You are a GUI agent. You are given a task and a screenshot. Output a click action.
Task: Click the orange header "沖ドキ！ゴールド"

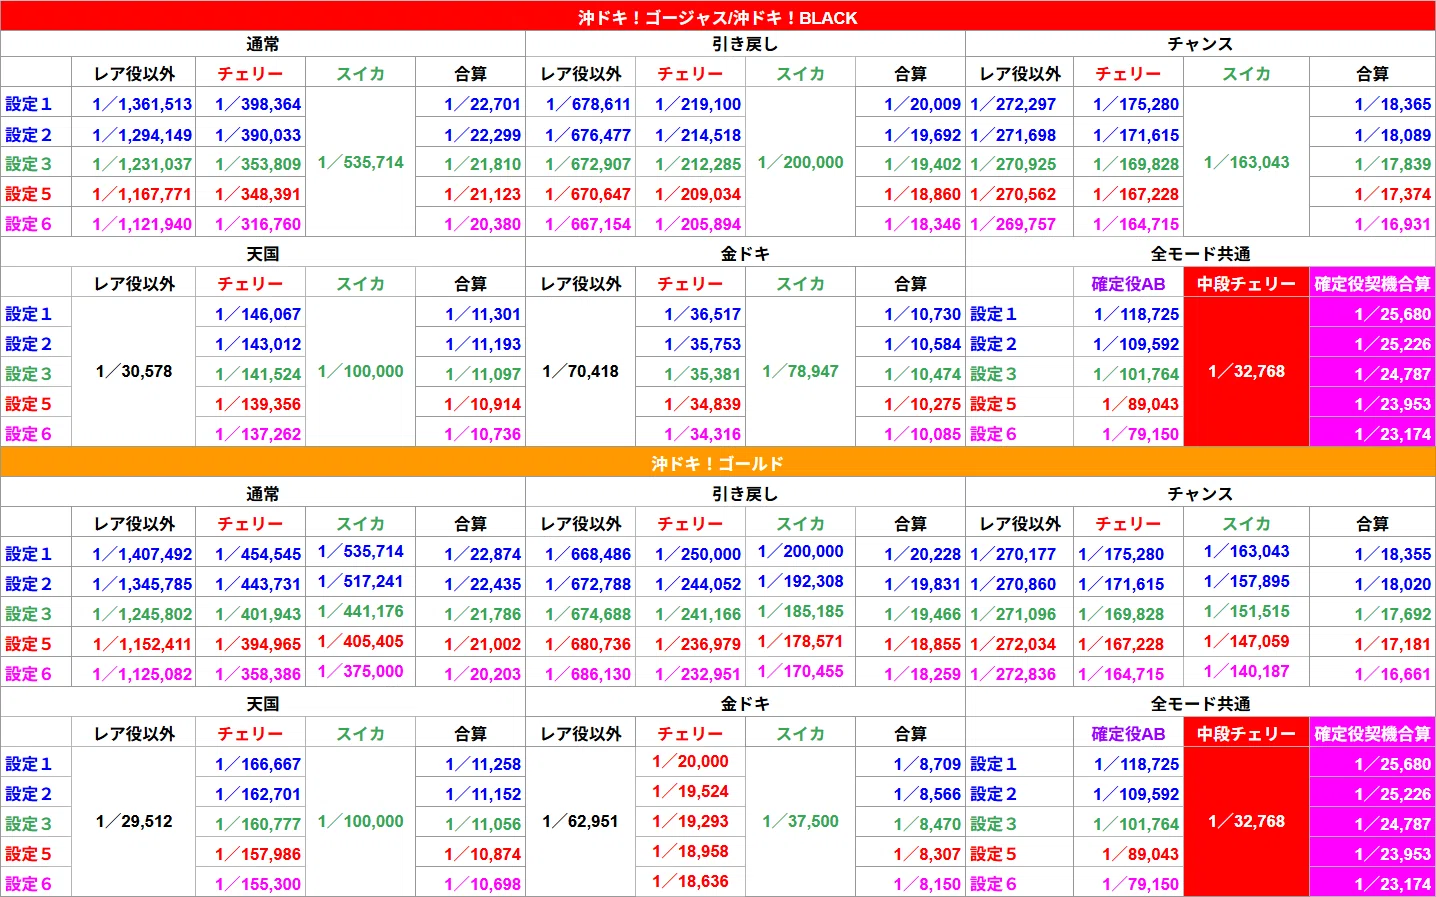click(718, 462)
